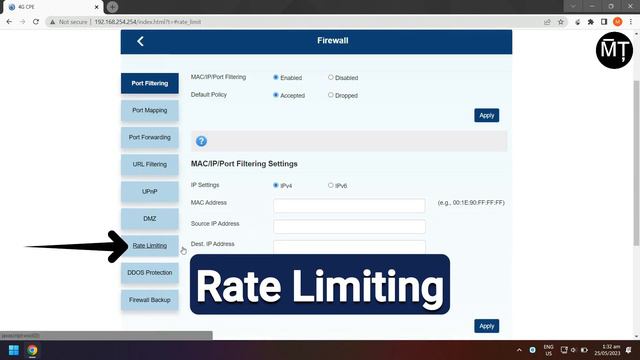Click the Chrome taskbar icon
This screenshot has width=640, height=360.
32,350
